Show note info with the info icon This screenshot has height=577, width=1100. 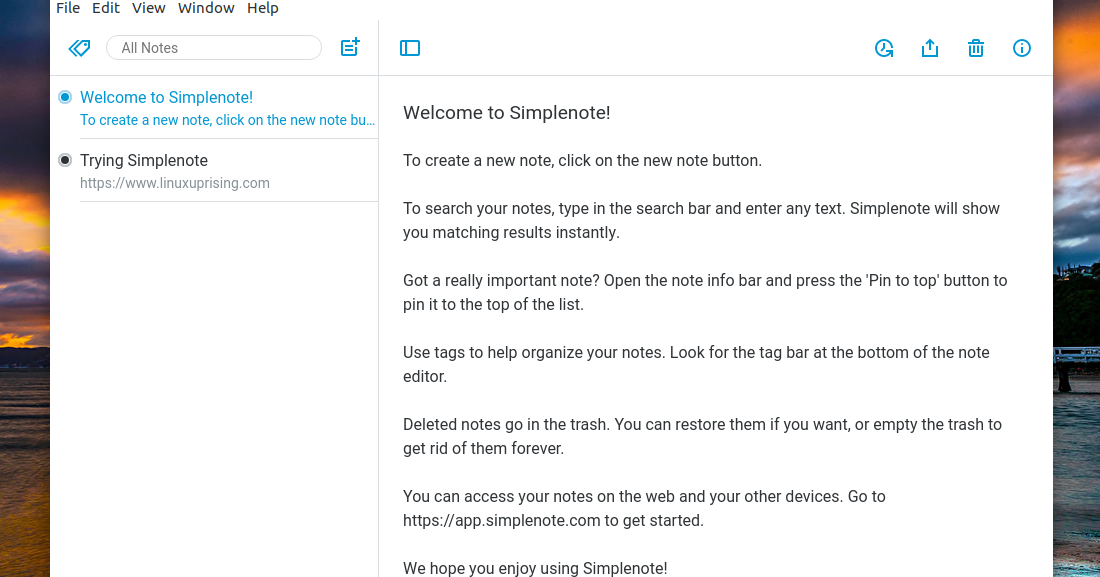tap(1022, 48)
